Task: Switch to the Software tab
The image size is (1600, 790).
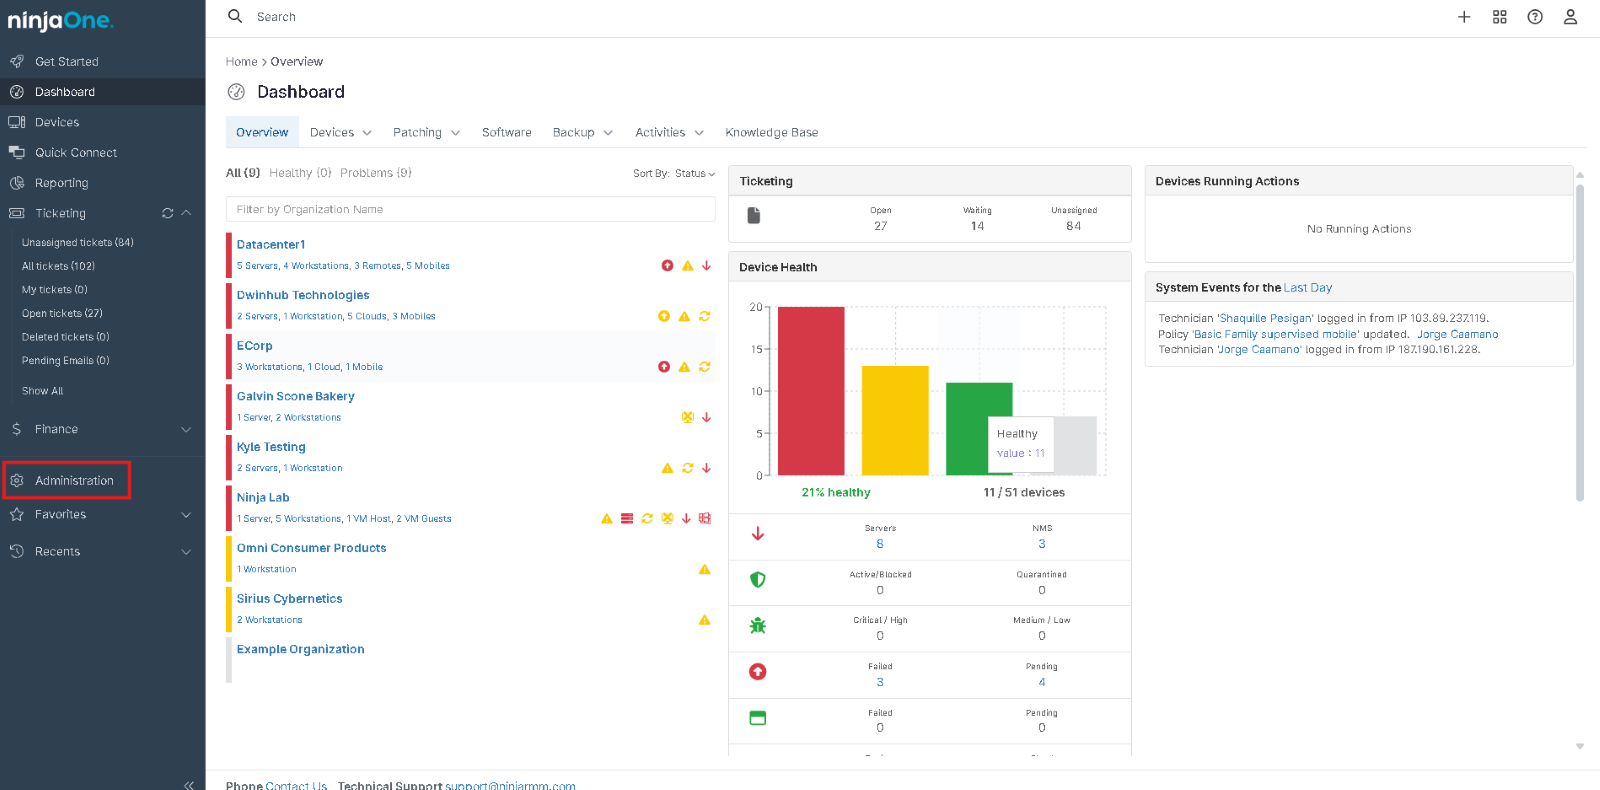Action: (507, 133)
